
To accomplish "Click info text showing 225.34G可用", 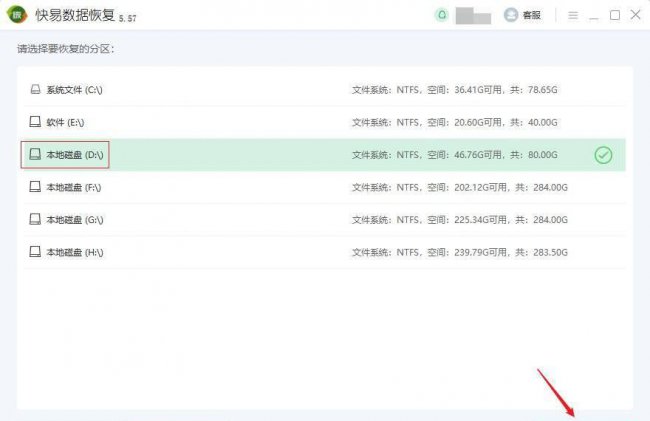I will pyautogui.click(x=460, y=220).
